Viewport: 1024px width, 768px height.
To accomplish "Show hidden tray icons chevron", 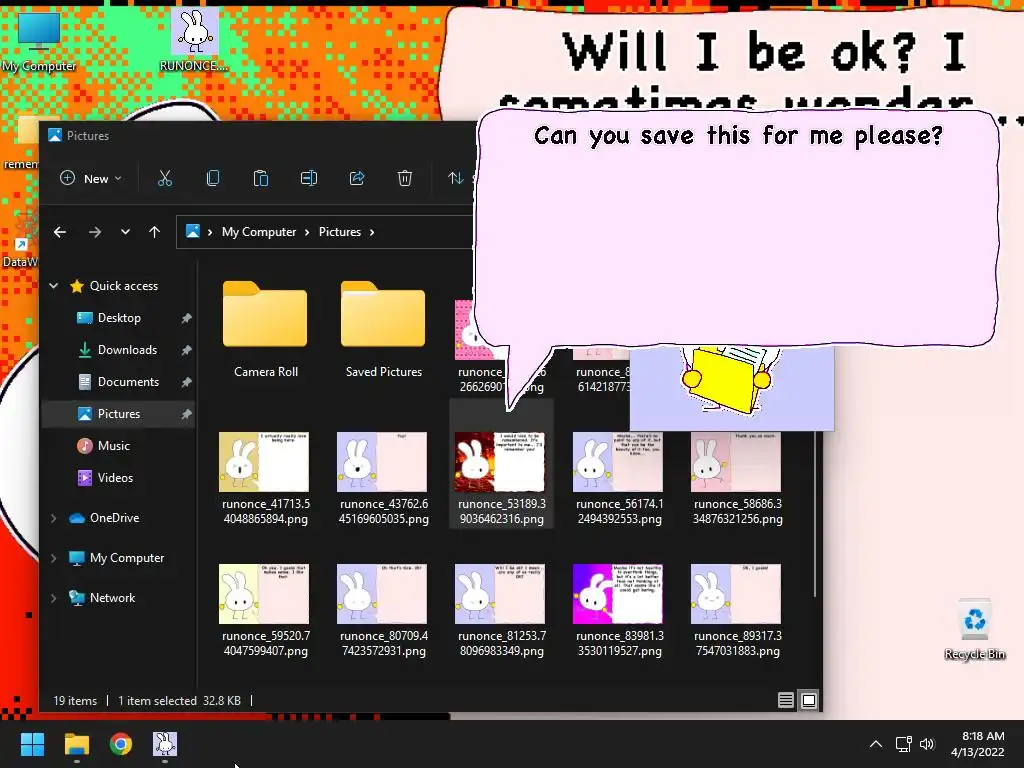I will 876,744.
